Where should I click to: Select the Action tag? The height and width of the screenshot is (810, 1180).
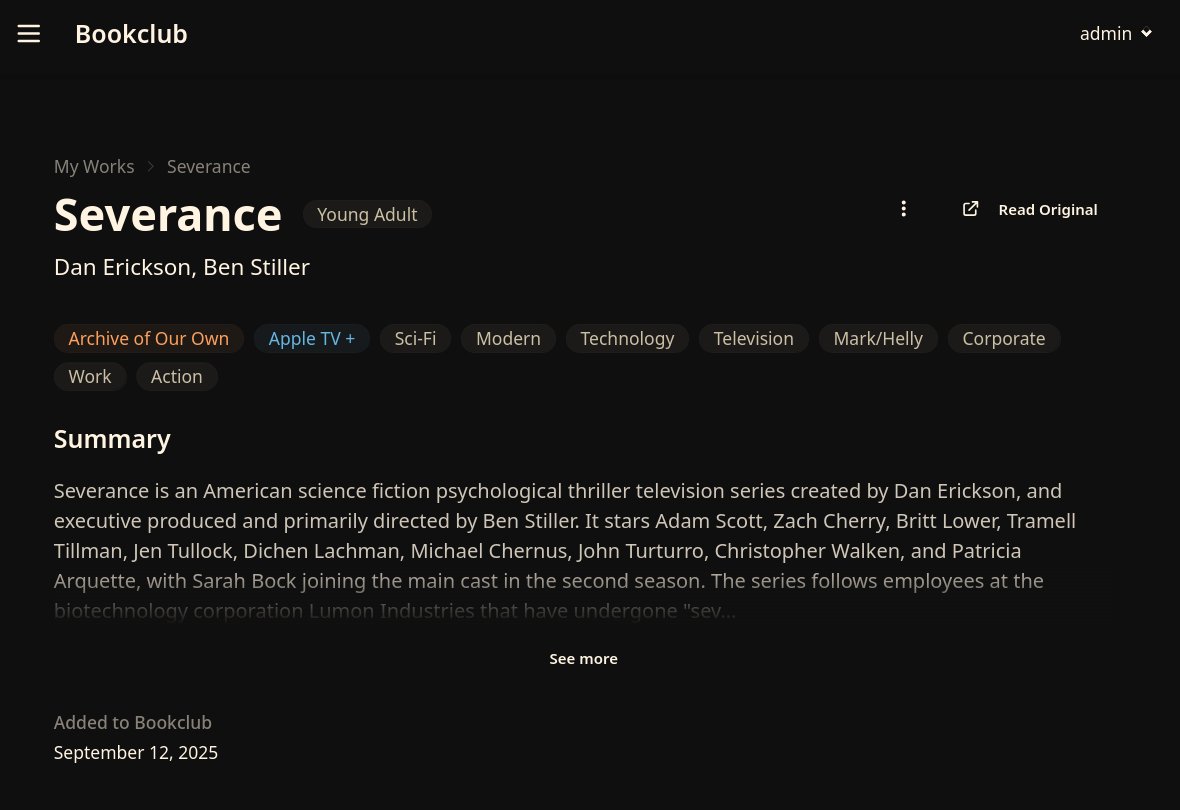pos(177,376)
